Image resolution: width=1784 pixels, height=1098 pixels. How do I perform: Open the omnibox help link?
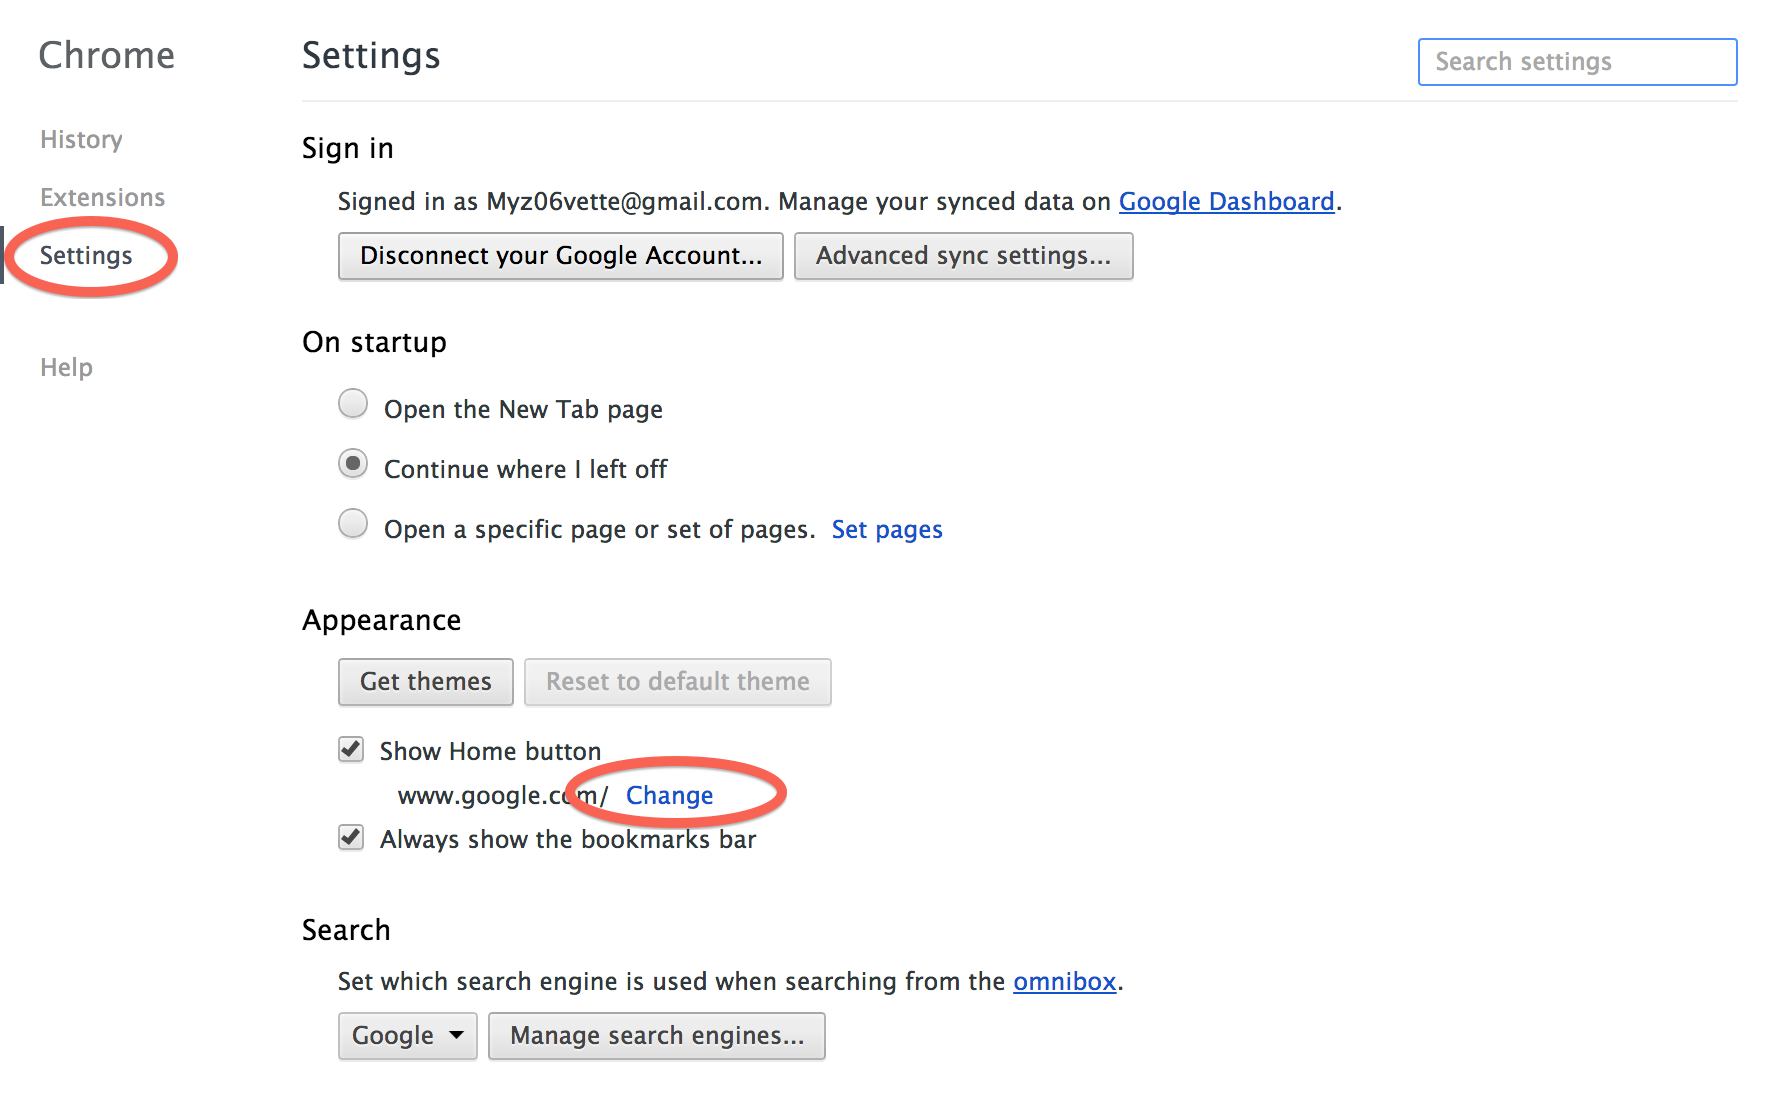coord(1064,981)
